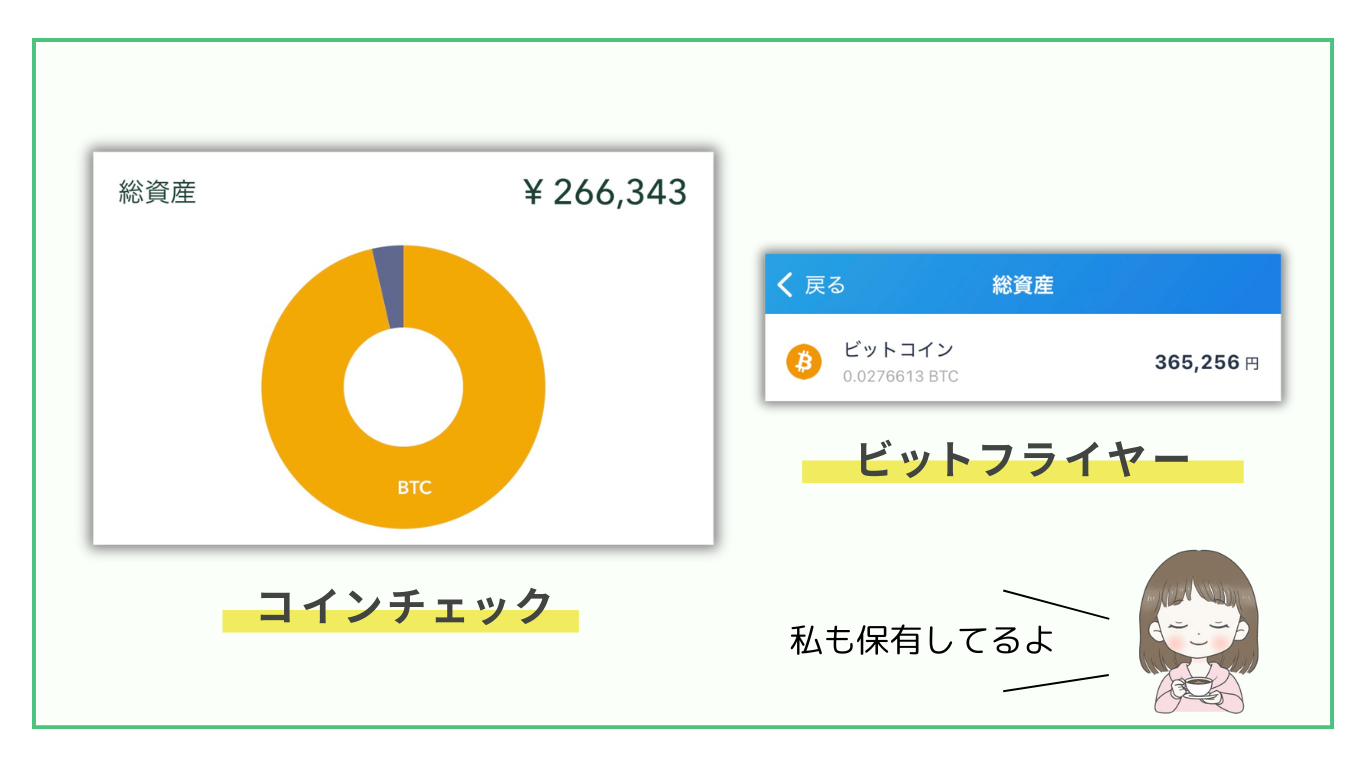This screenshot has width=1366, height=768.
Task: Click the orange Bitcoin logo icon
Action: click(803, 361)
